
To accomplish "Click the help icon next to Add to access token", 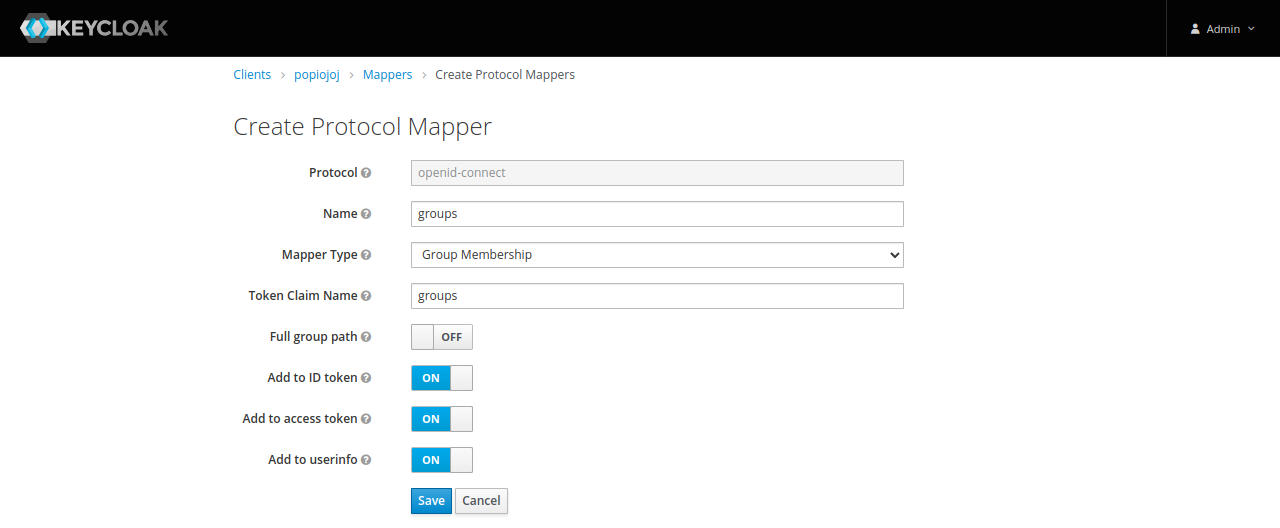I will pyautogui.click(x=366, y=419).
